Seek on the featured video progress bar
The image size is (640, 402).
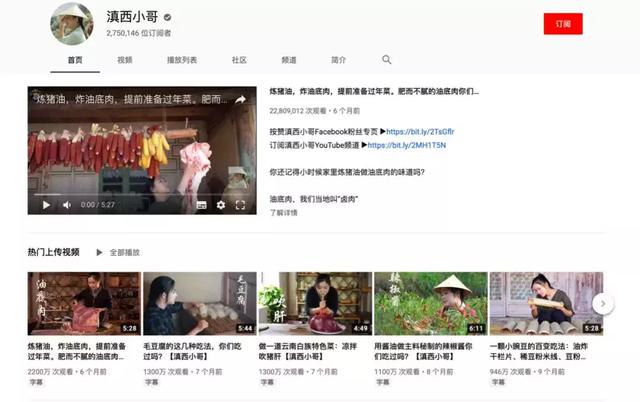[x=142, y=195]
